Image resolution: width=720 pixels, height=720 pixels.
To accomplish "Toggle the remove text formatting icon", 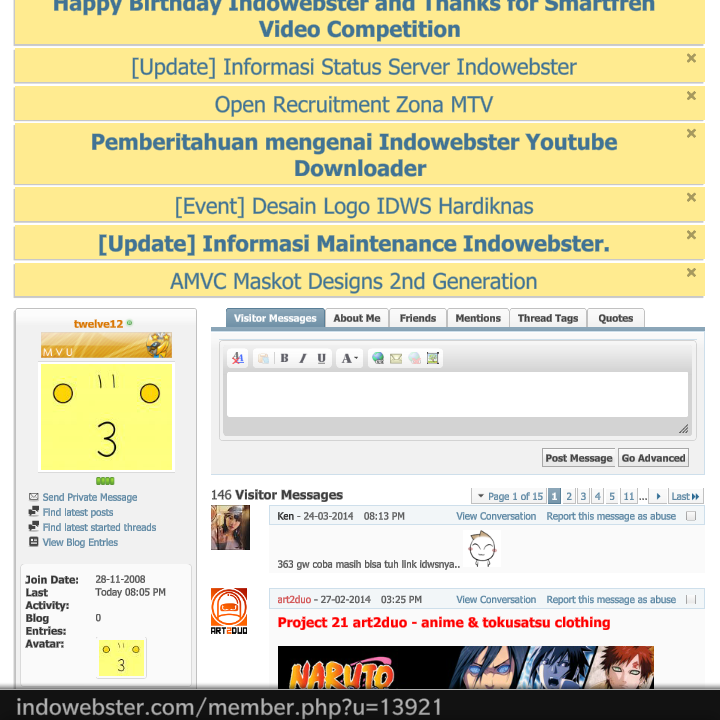I will point(238,358).
